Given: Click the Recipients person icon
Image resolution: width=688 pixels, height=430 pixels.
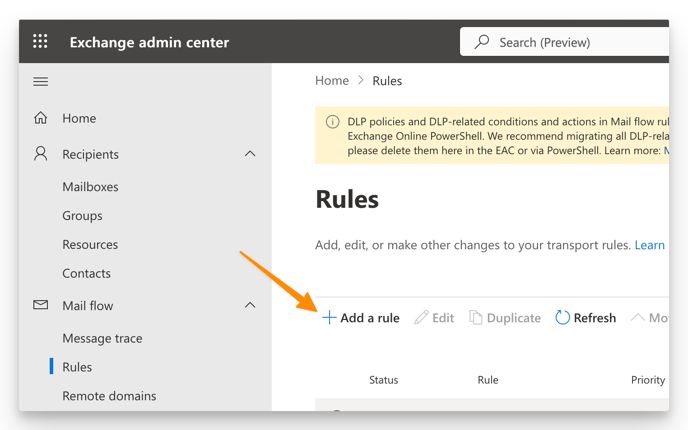Looking at the screenshot, I should (40, 154).
